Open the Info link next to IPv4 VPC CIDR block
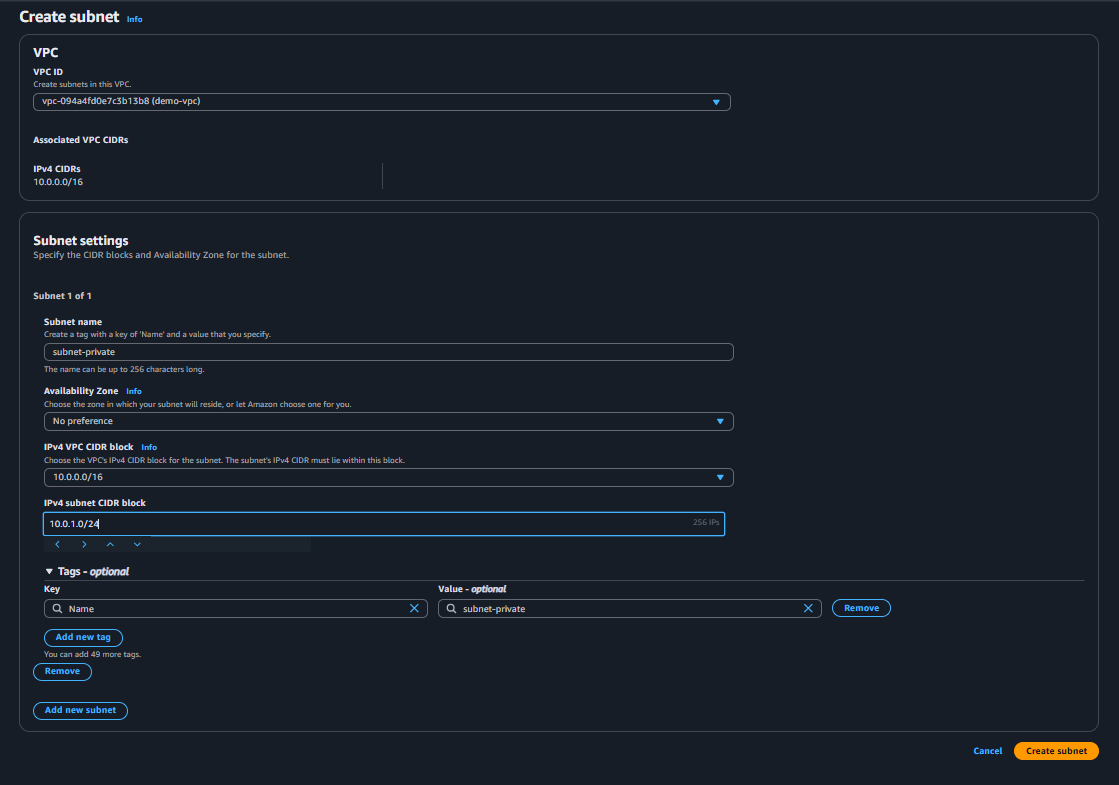The image size is (1119, 785). tap(148, 447)
